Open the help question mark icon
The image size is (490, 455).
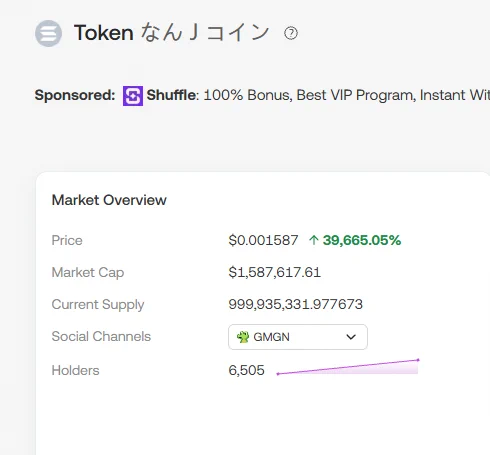(291, 33)
